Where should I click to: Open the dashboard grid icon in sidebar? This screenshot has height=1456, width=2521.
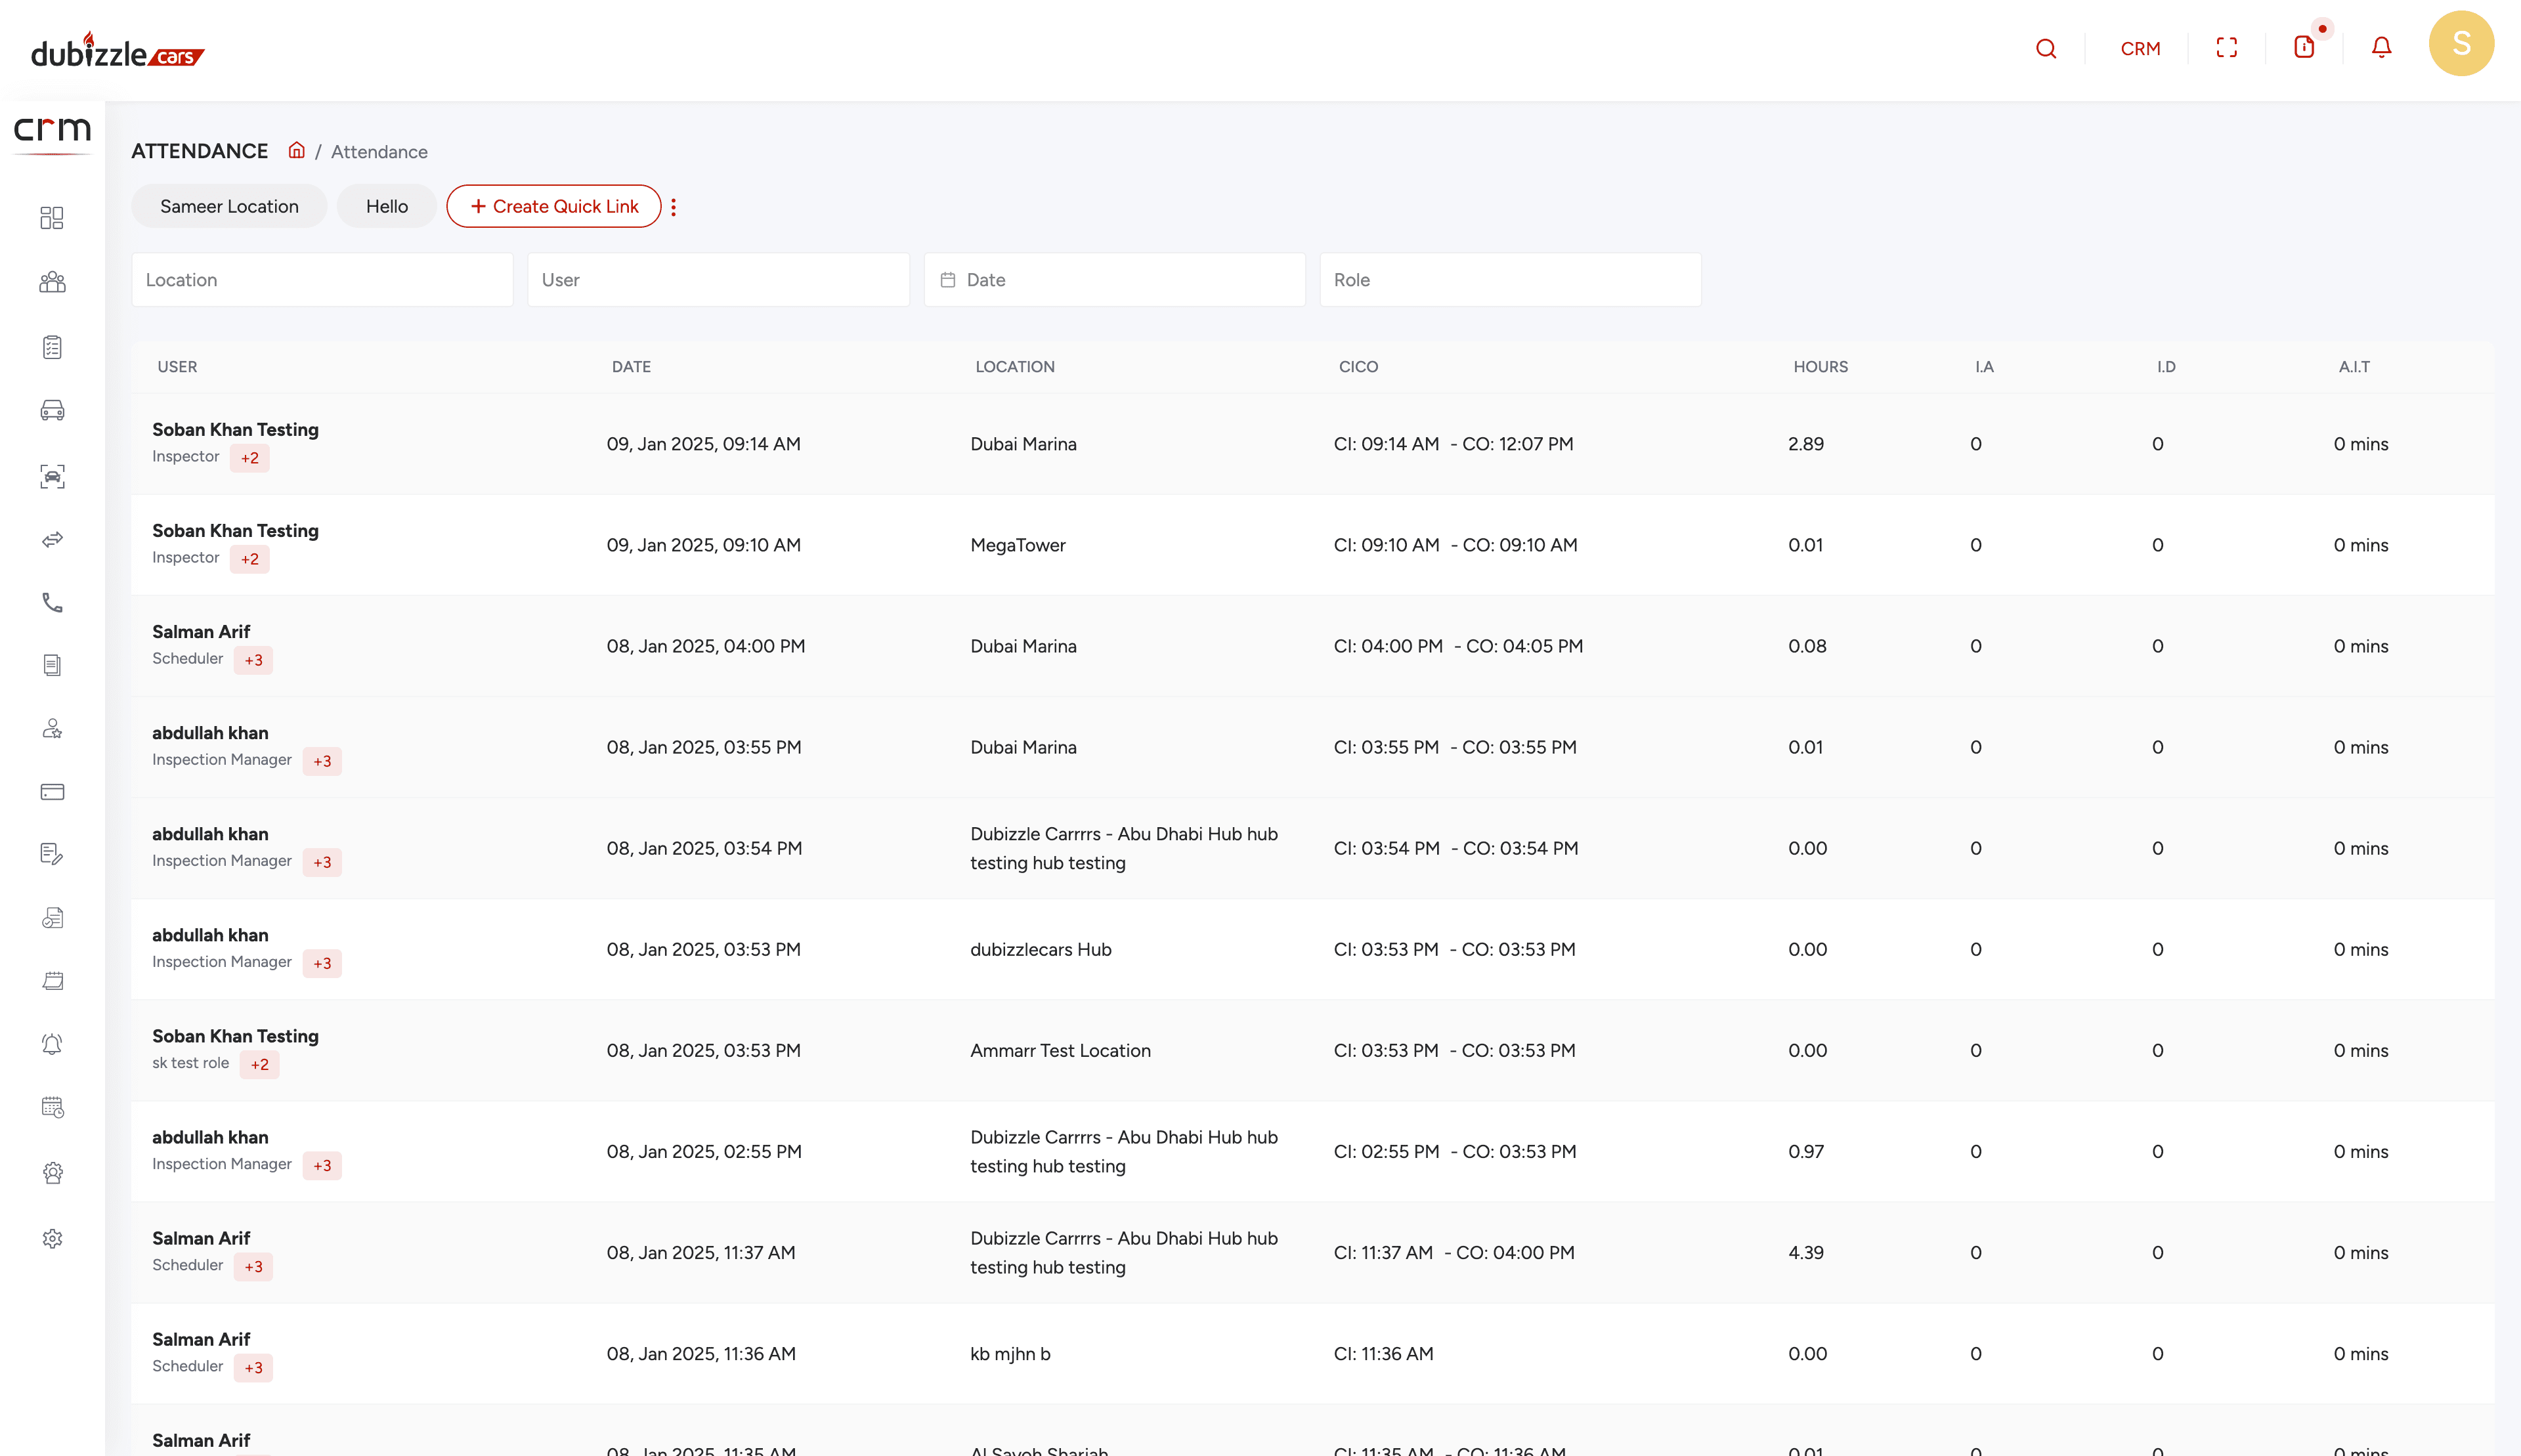click(x=52, y=218)
